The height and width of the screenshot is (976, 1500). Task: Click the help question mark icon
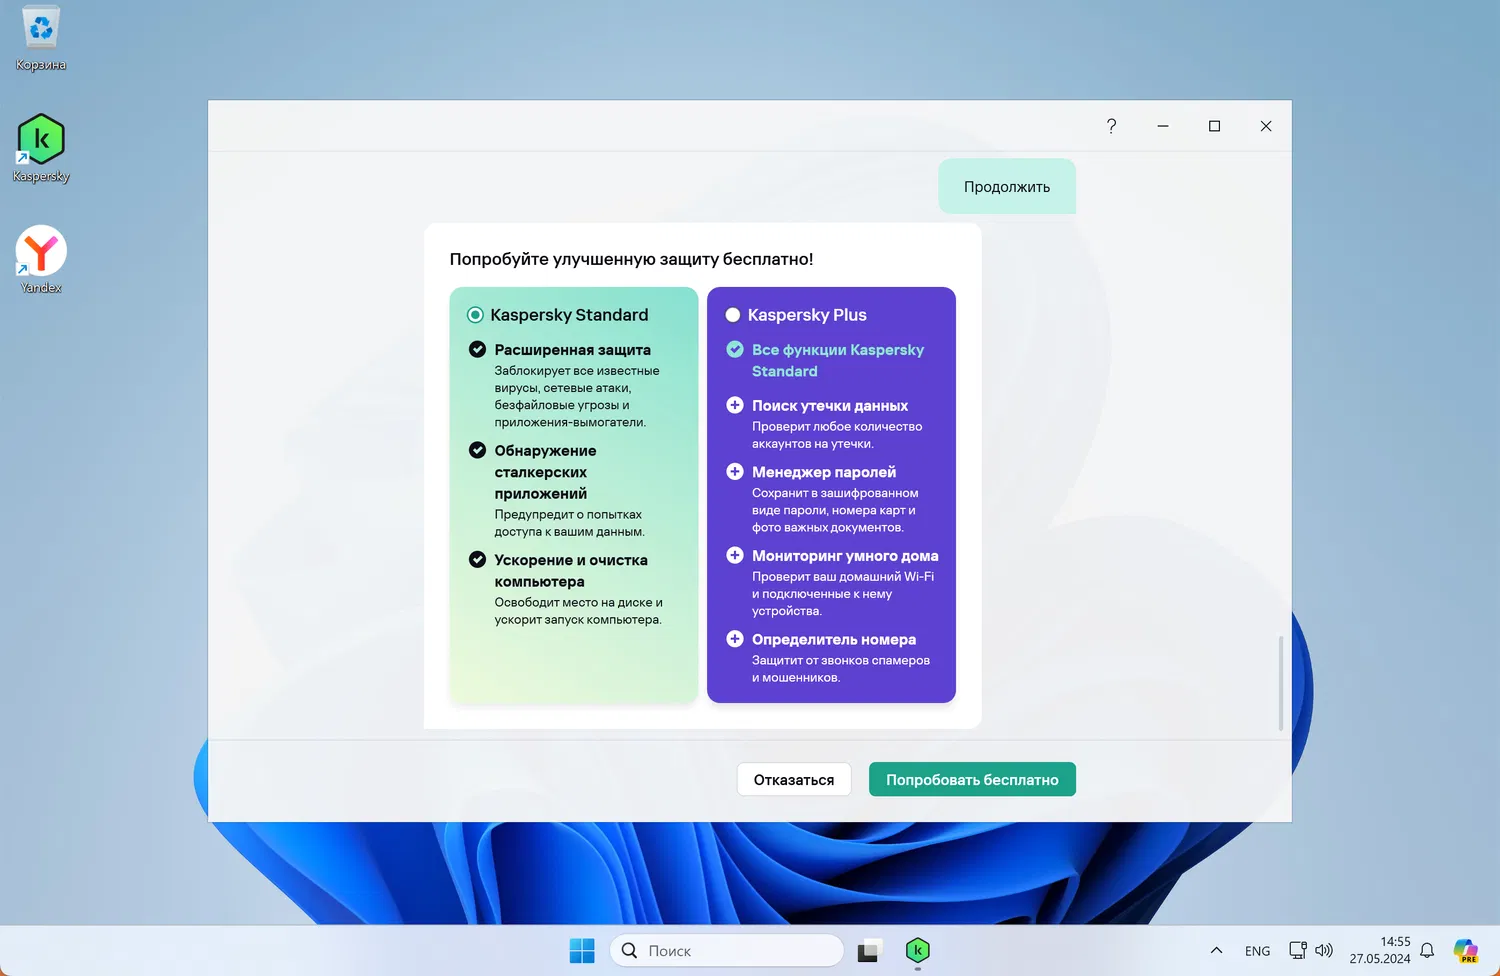click(1111, 126)
